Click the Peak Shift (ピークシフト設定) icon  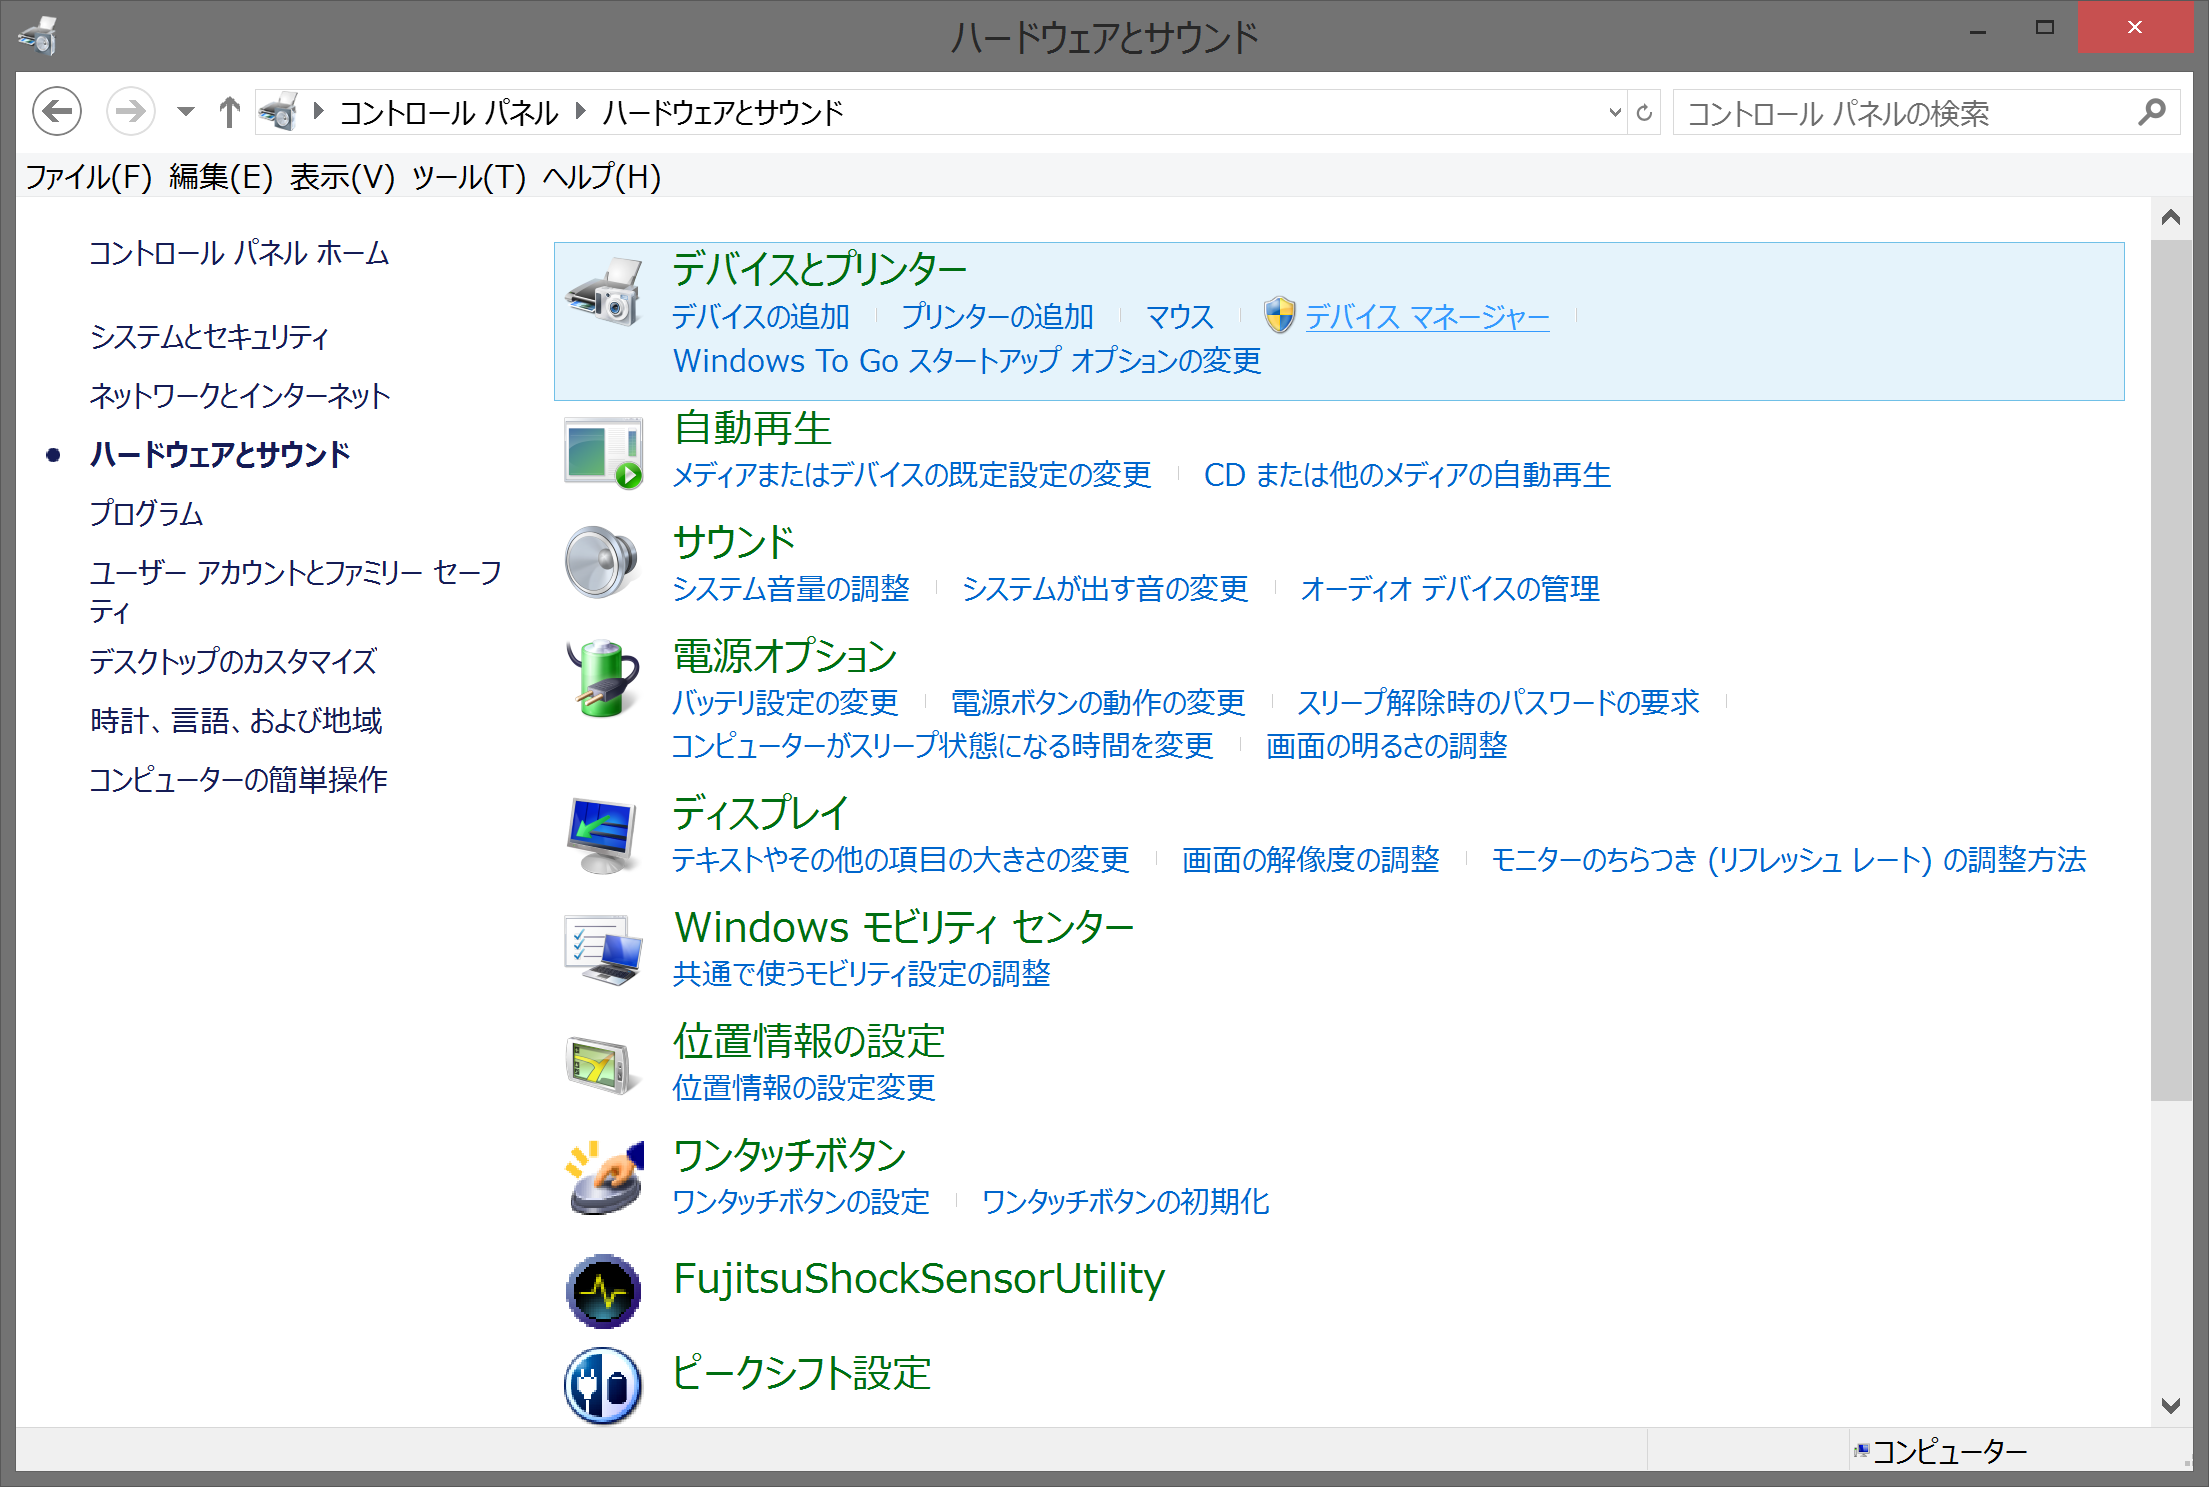603,1385
